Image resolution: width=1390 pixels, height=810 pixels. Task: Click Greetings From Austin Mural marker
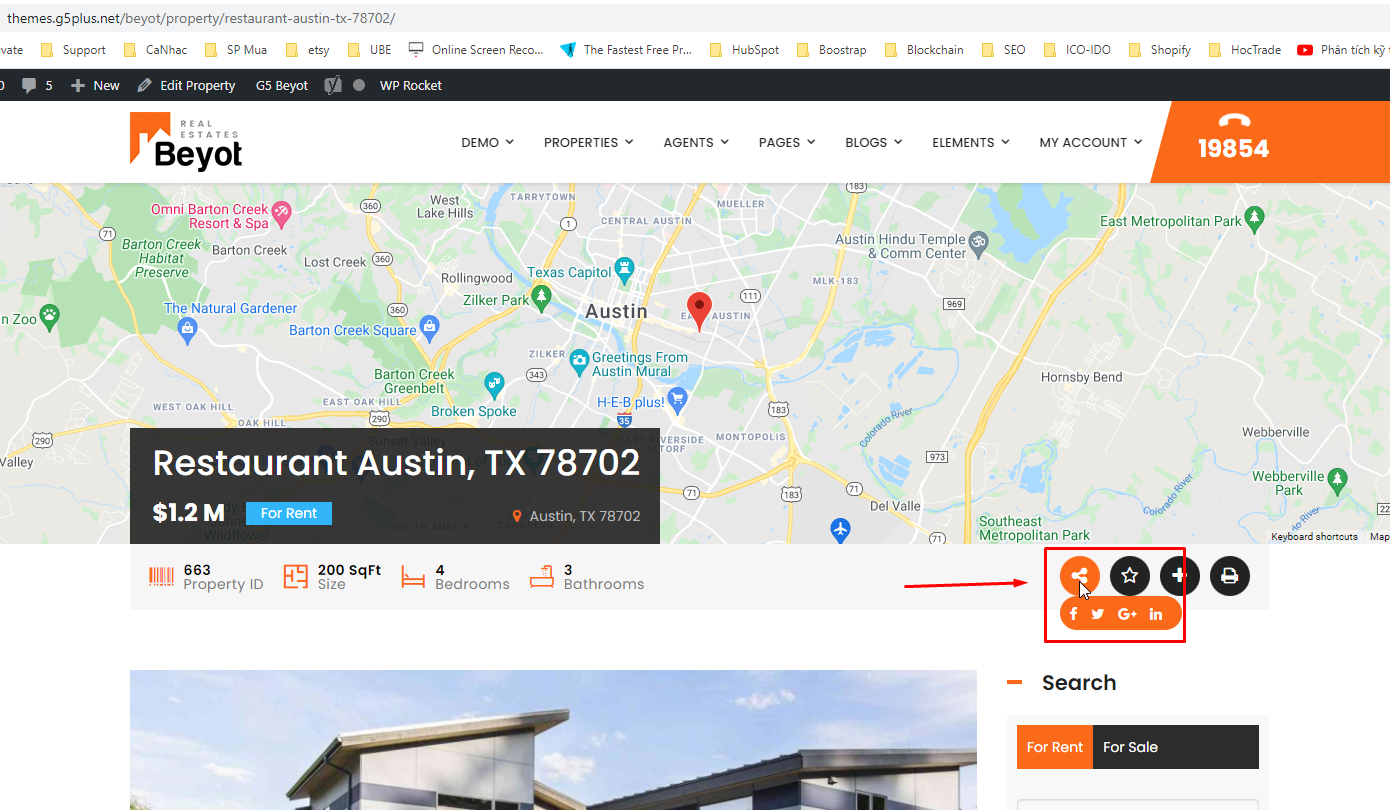pyautogui.click(x=579, y=360)
